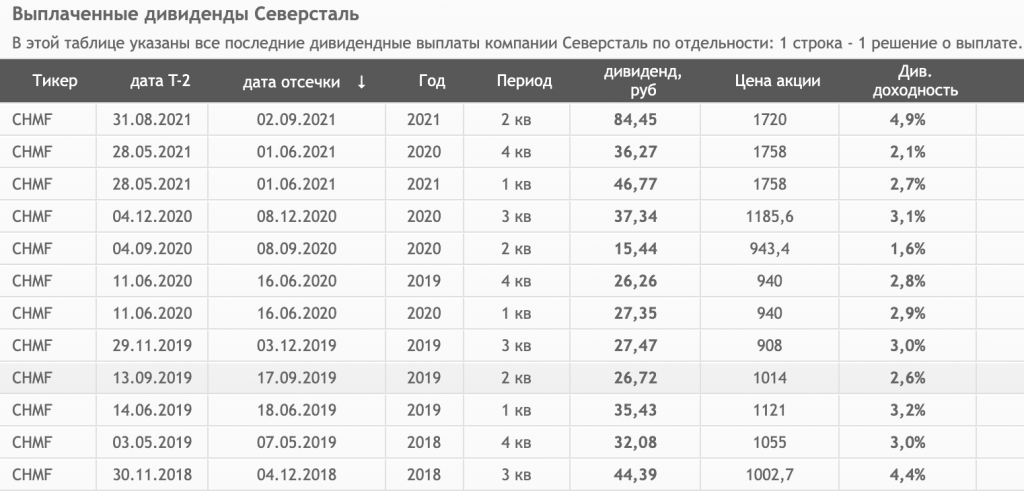Click the Год column header

click(x=432, y=81)
